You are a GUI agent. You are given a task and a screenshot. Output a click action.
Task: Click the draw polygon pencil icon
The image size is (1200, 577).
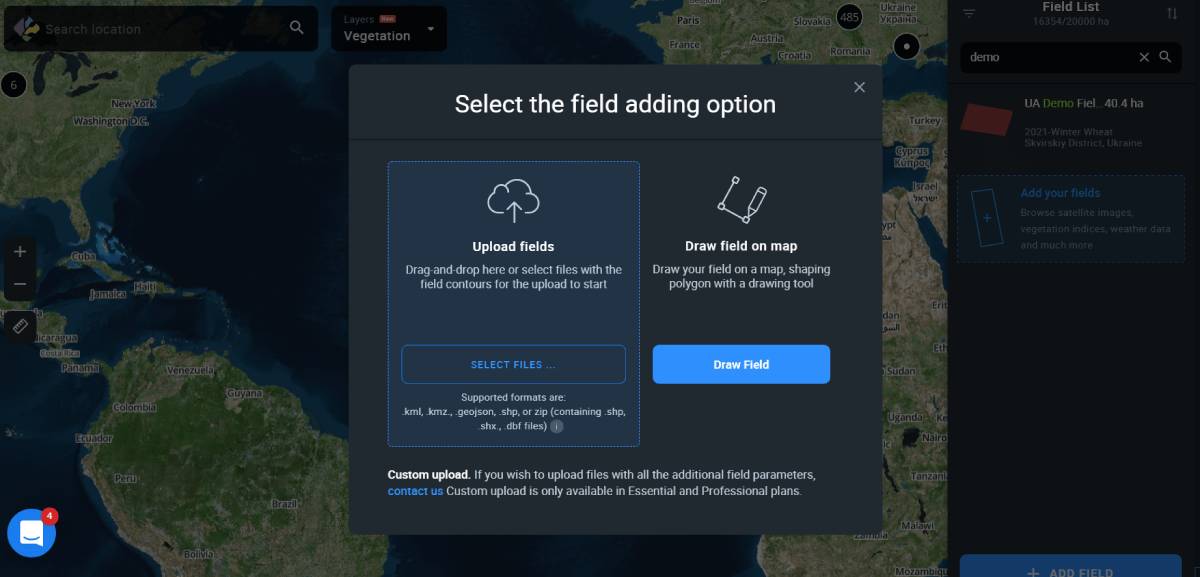click(x=741, y=200)
